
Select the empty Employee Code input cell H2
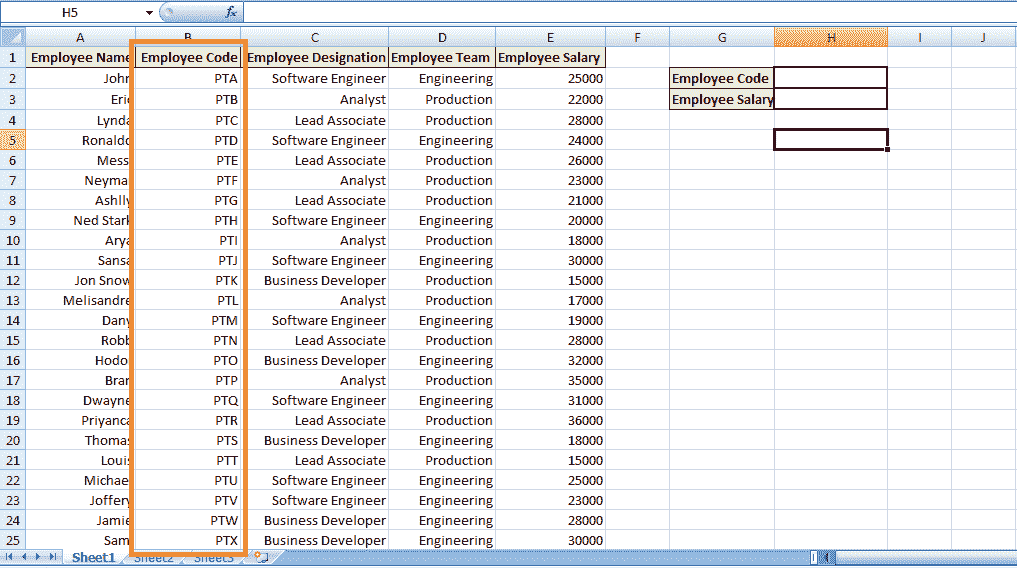pos(830,78)
